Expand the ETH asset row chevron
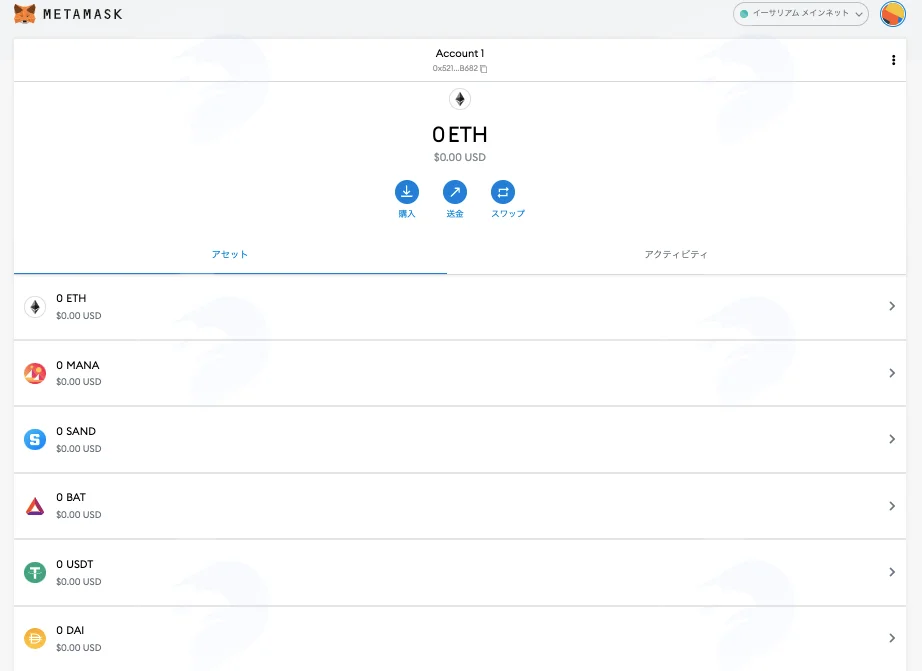 (x=892, y=306)
